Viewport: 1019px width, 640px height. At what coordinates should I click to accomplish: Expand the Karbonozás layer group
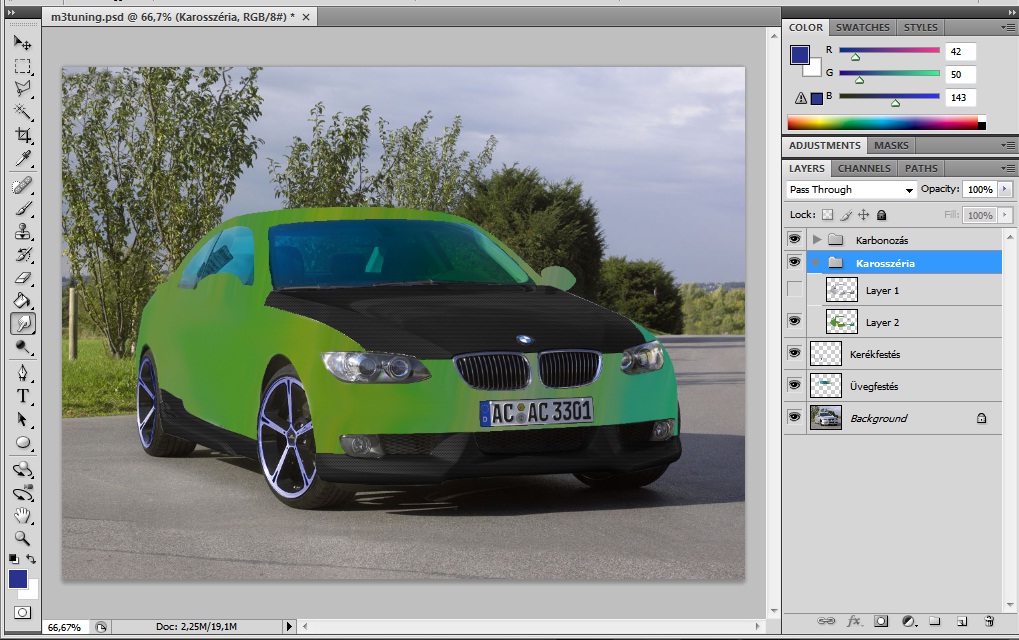817,240
